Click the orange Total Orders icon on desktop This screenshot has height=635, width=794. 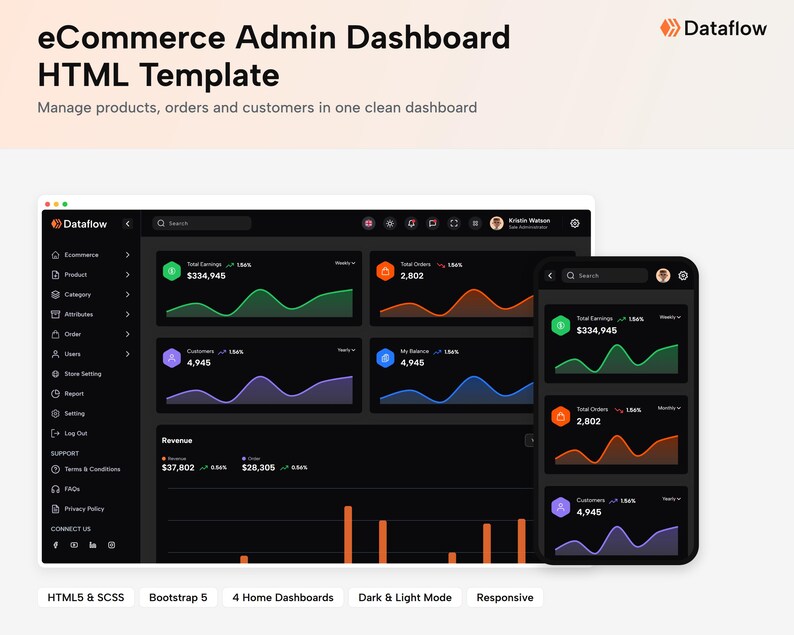(x=385, y=271)
